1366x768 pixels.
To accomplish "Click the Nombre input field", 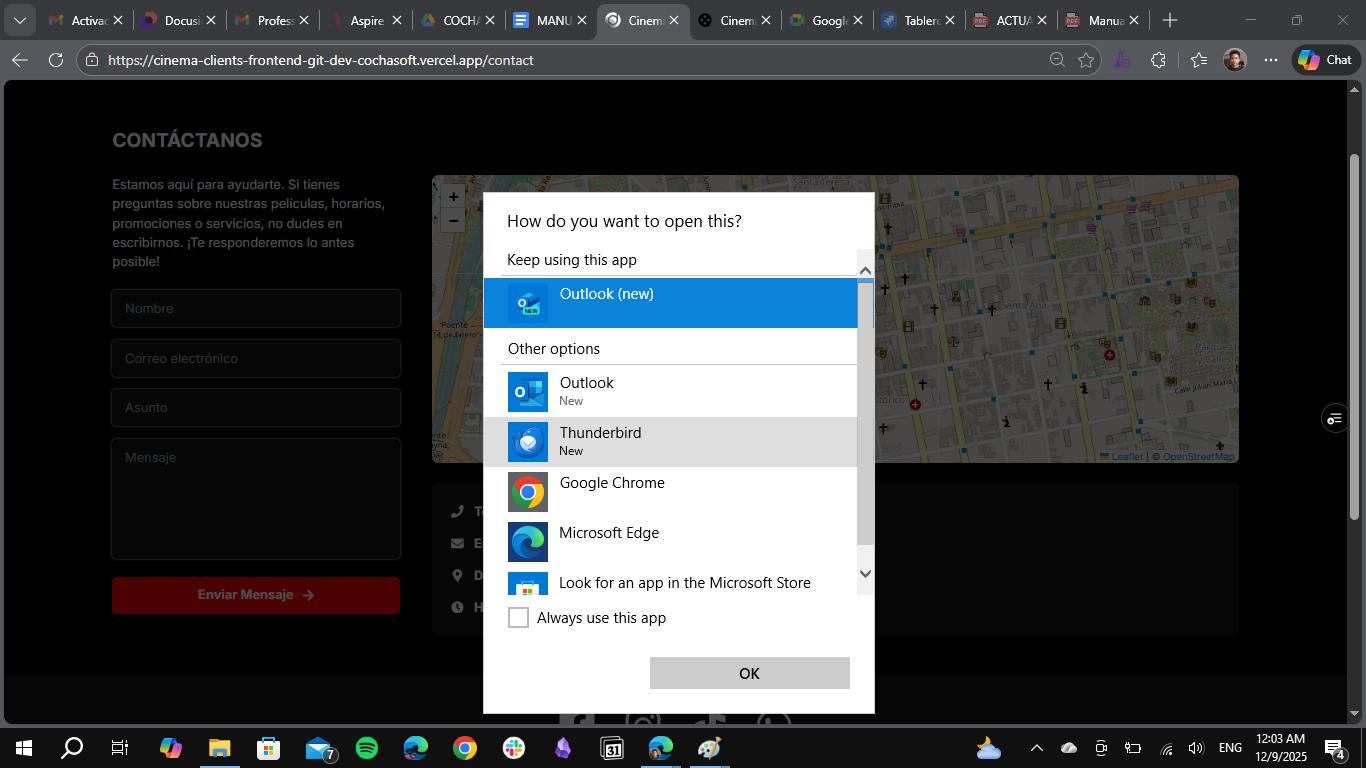I will tap(256, 309).
